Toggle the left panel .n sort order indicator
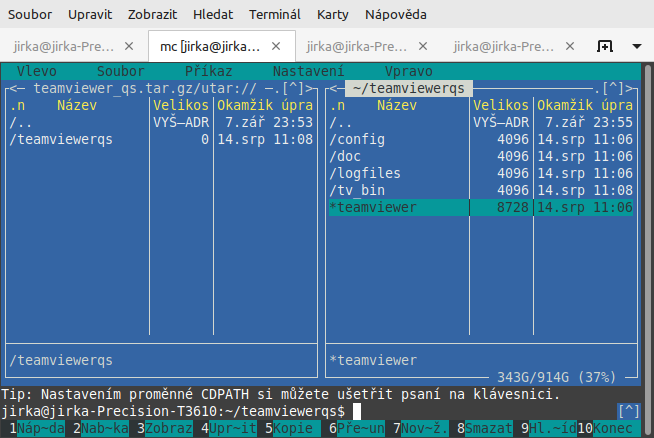 coord(17,105)
